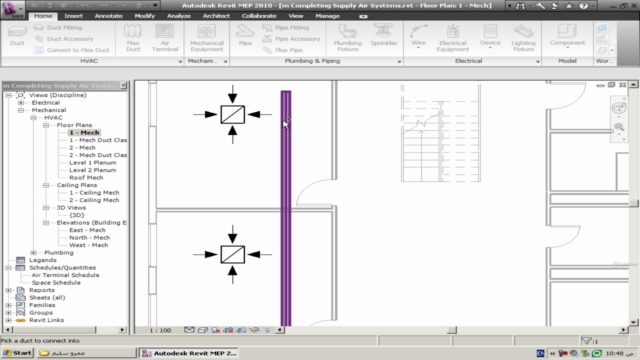Screen dimensions: 640x360
Task: Click the steering wheel navigation icon
Action: point(619,108)
